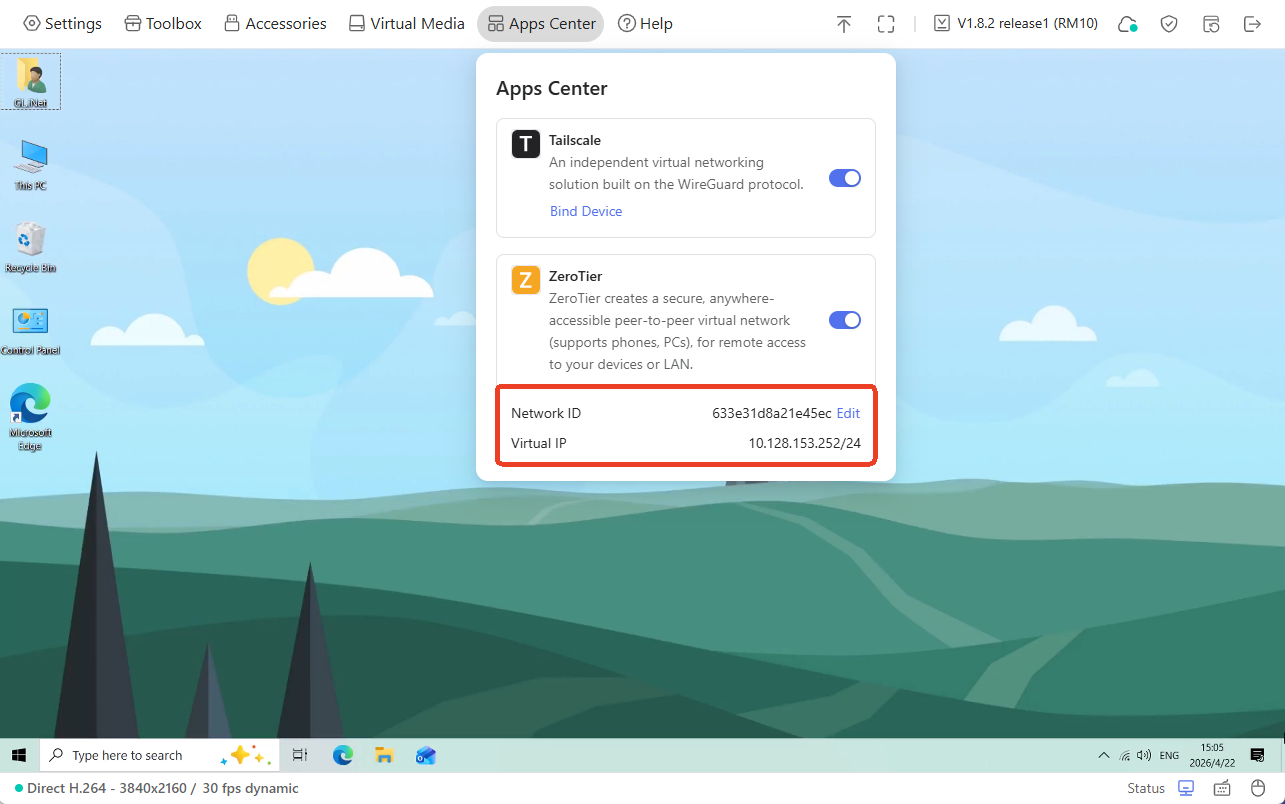The height and width of the screenshot is (804, 1285).
Task: Click the firmware version V1.8.2 release1 button
Action: pos(1016,24)
